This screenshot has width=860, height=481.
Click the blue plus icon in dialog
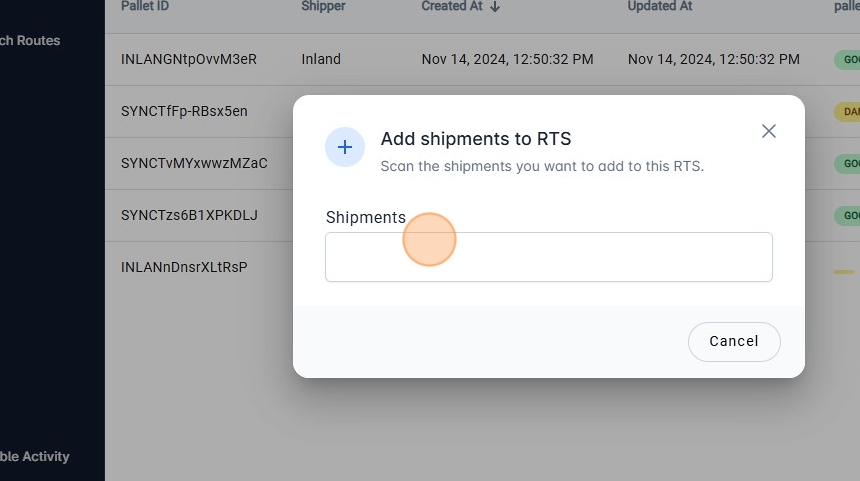(x=345, y=147)
